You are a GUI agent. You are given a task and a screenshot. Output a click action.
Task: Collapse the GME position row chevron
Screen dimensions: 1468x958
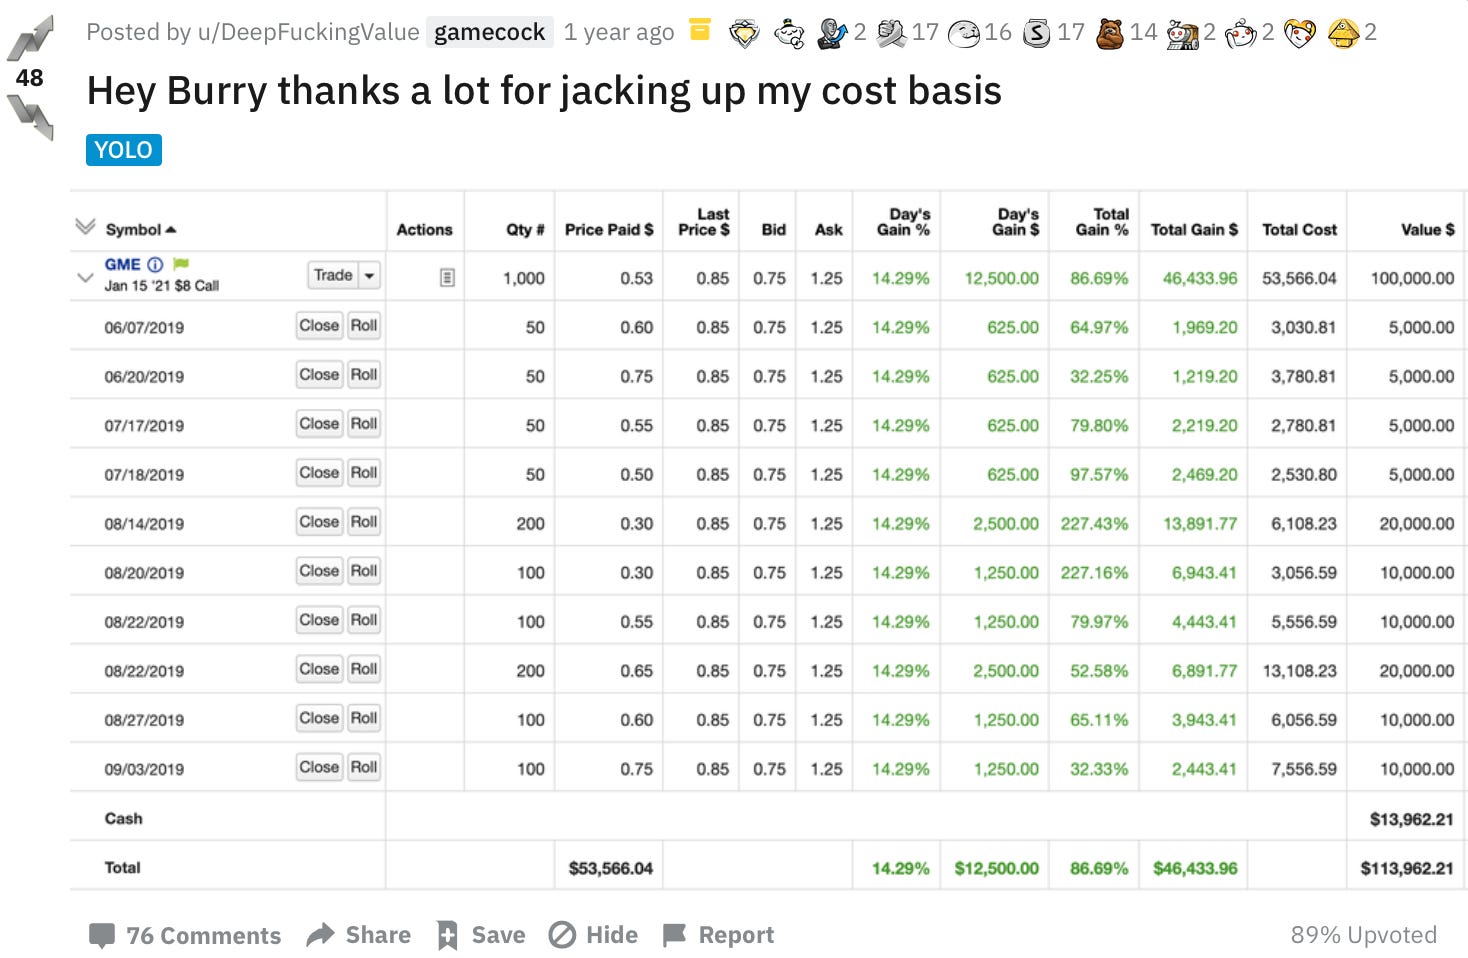(85, 277)
